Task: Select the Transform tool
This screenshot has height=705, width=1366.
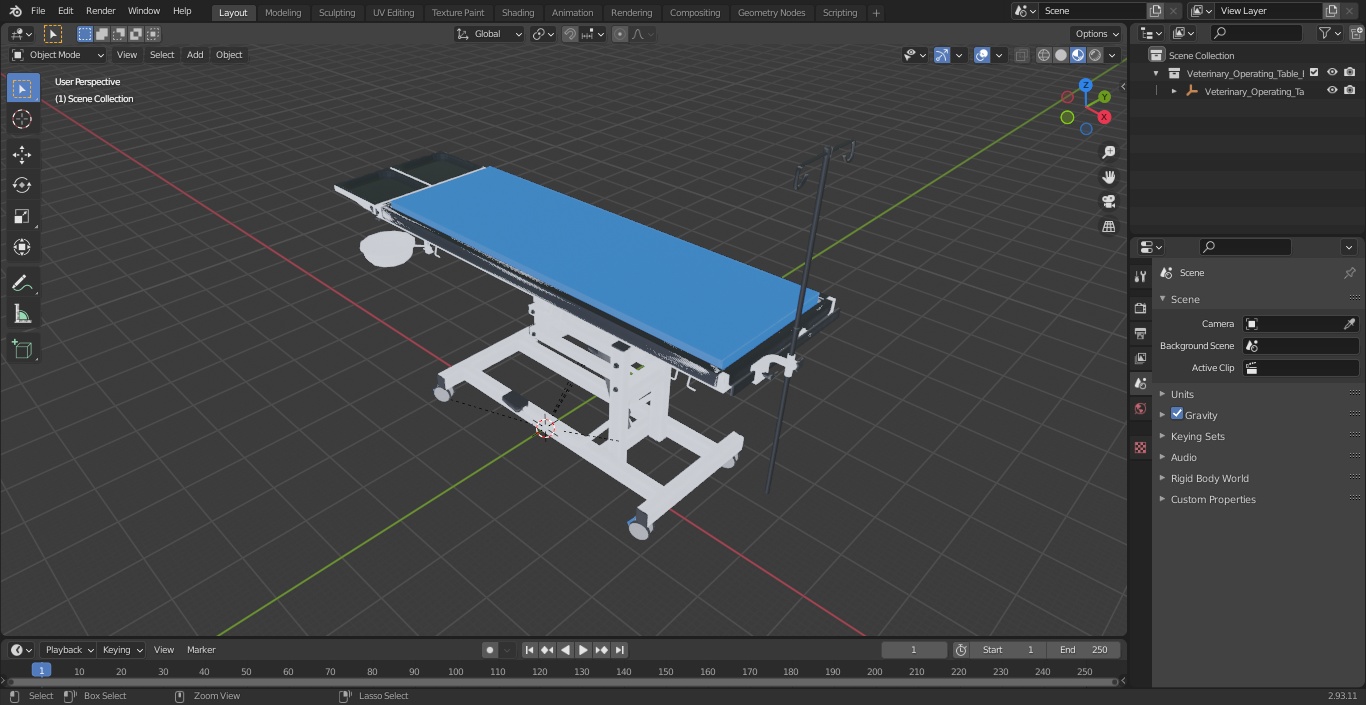Action: point(22,247)
